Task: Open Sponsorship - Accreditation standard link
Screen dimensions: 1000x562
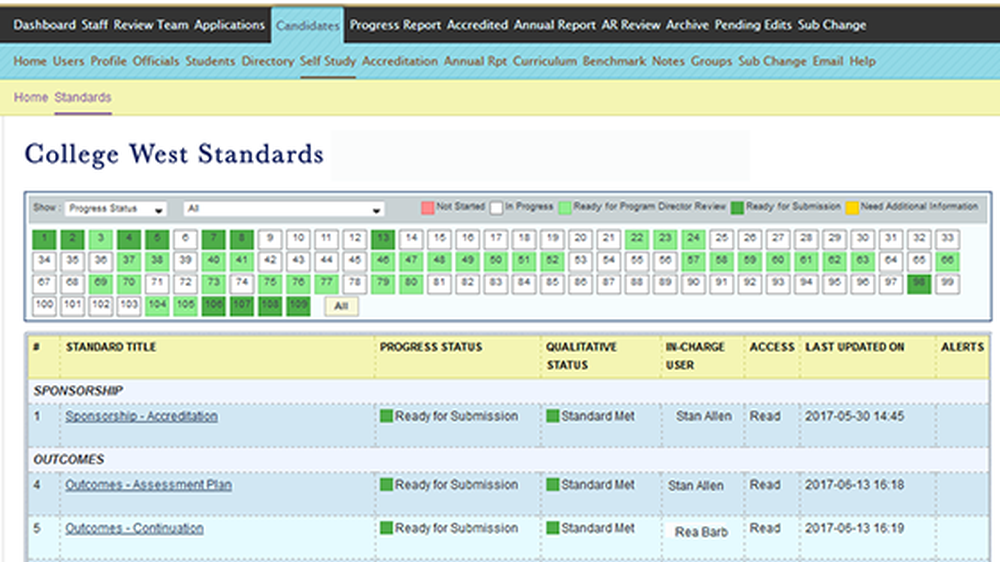Action: 141,416
